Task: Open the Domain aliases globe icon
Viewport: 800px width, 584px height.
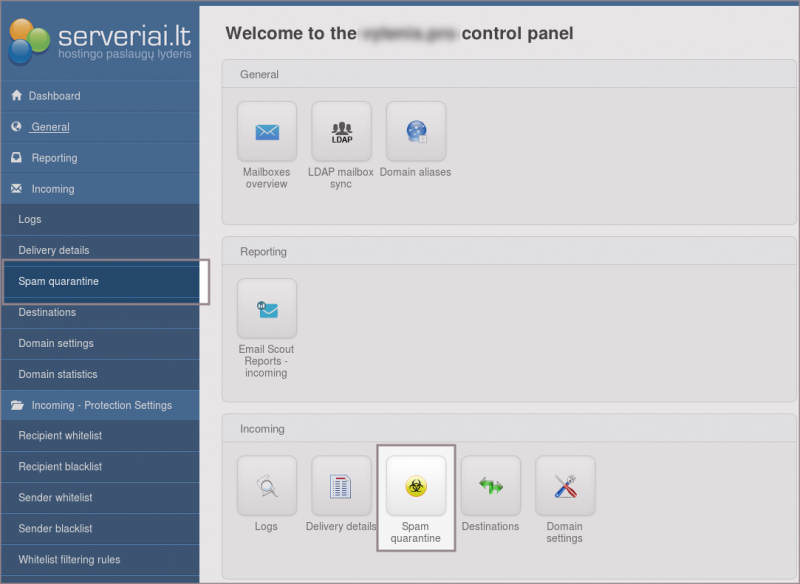Action: point(416,132)
